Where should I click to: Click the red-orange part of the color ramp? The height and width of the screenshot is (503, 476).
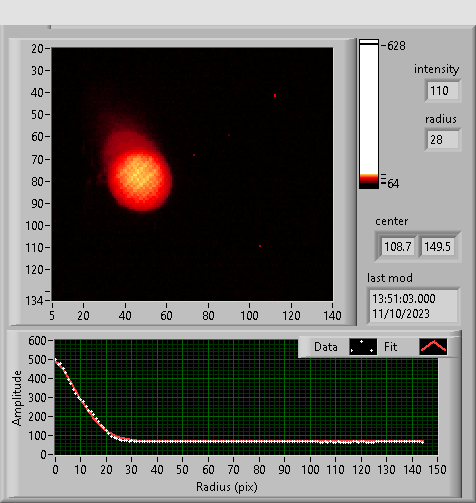click(x=369, y=178)
